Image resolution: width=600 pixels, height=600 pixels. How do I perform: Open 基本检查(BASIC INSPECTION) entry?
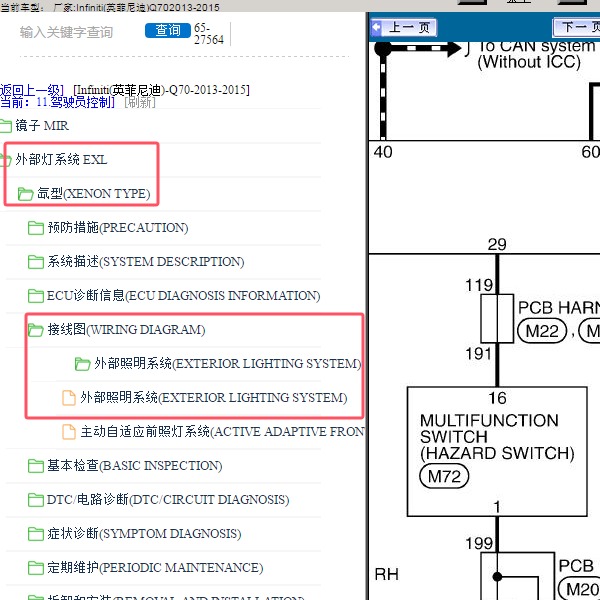click(135, 466)
